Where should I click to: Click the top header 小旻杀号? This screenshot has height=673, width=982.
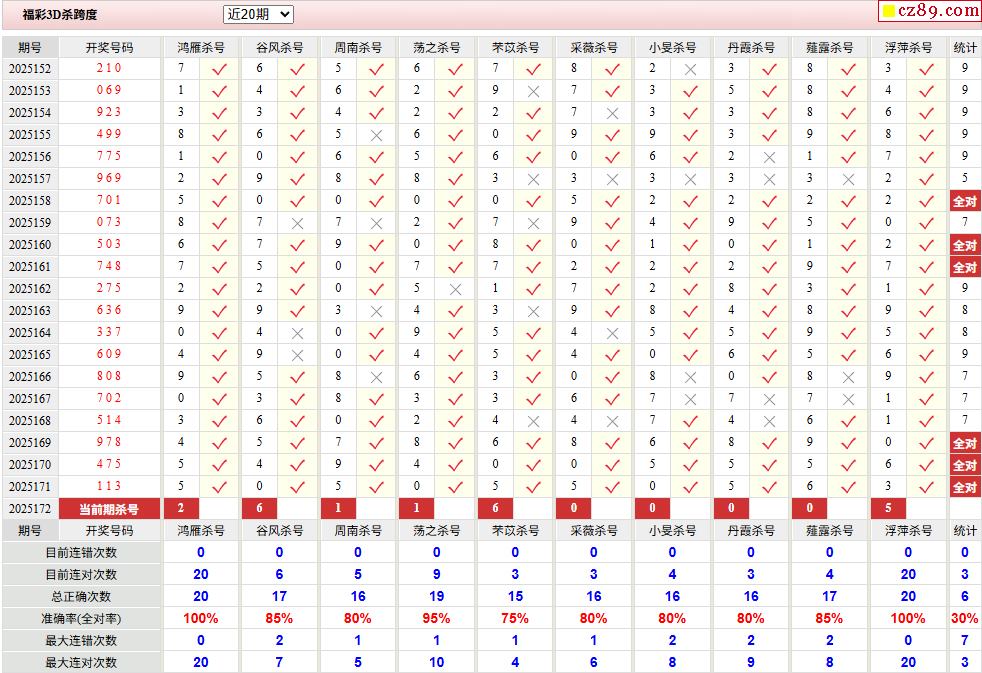click(672, 48)
